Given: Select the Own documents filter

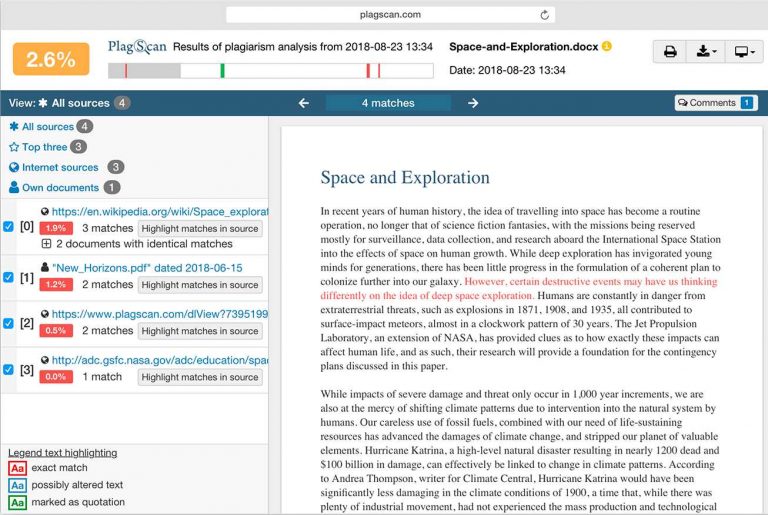Looking at the screenshot, I should [60, 187].
